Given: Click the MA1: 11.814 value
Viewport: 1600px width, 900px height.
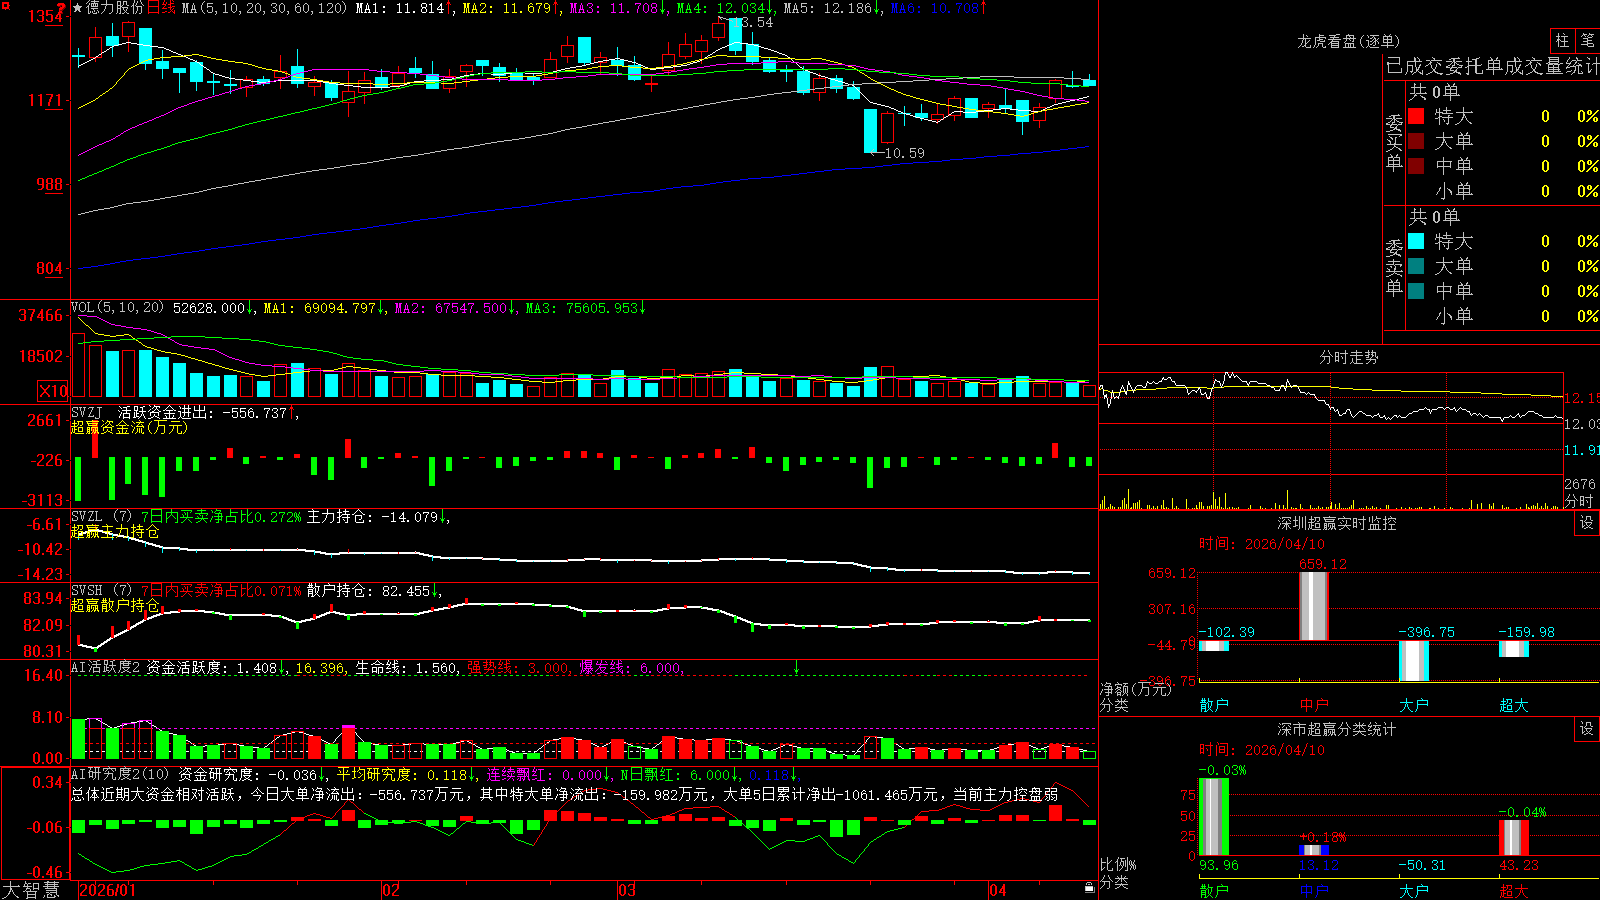Looking at the screenshot, I should click(399, 8).
